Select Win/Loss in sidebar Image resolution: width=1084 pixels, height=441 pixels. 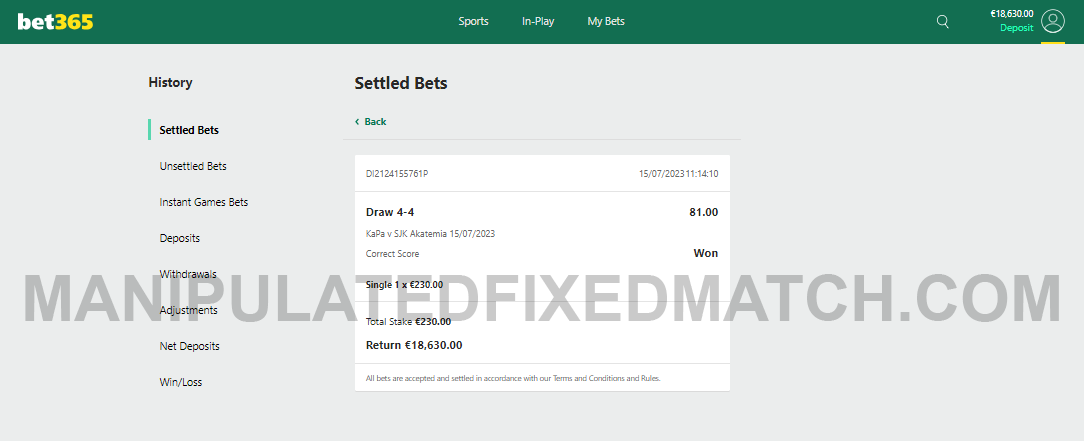coord(181,382)
